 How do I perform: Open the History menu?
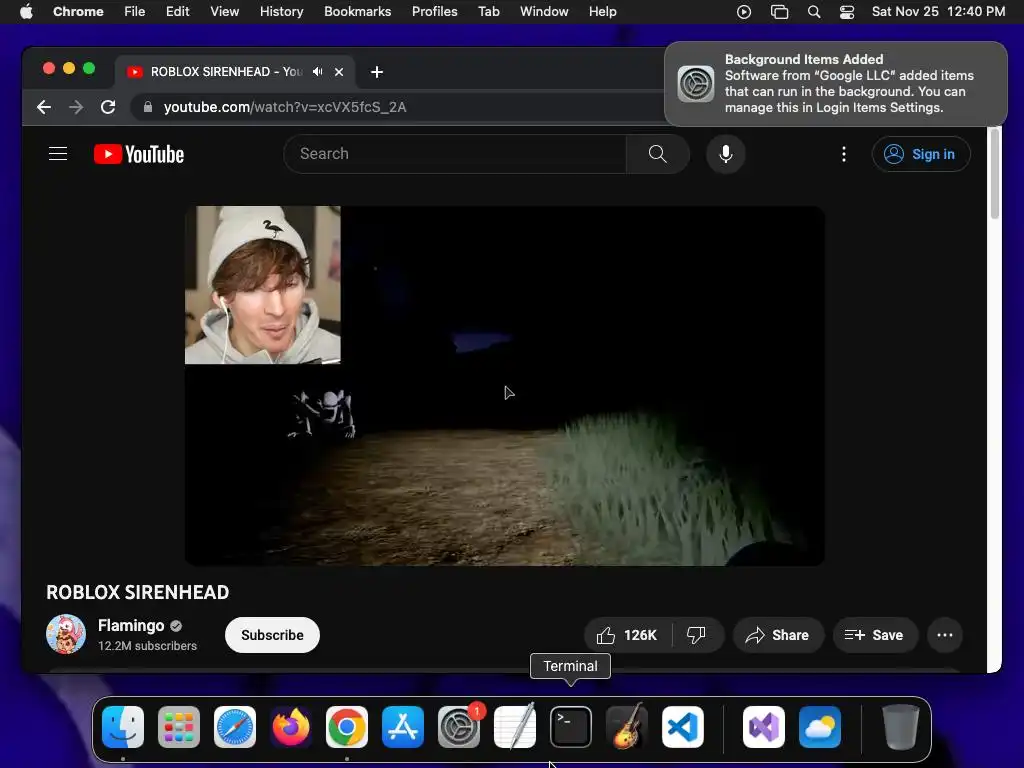click(281, 12)
